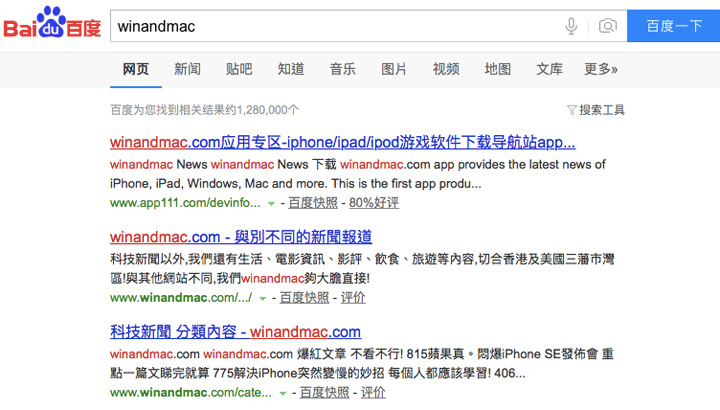Expand dropdown arrow beside www.winandmac.com/.../ URL

[263, 299]
